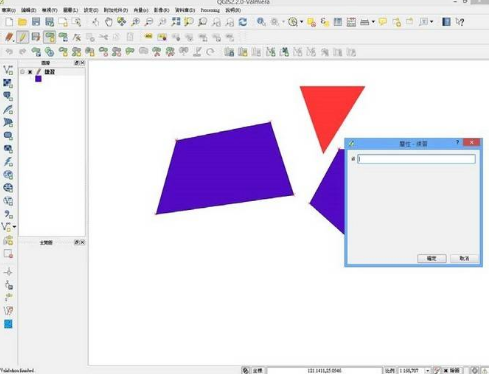Click the What's This help icon
Viewport: 492px width, 374px height.
click(460, 22)
